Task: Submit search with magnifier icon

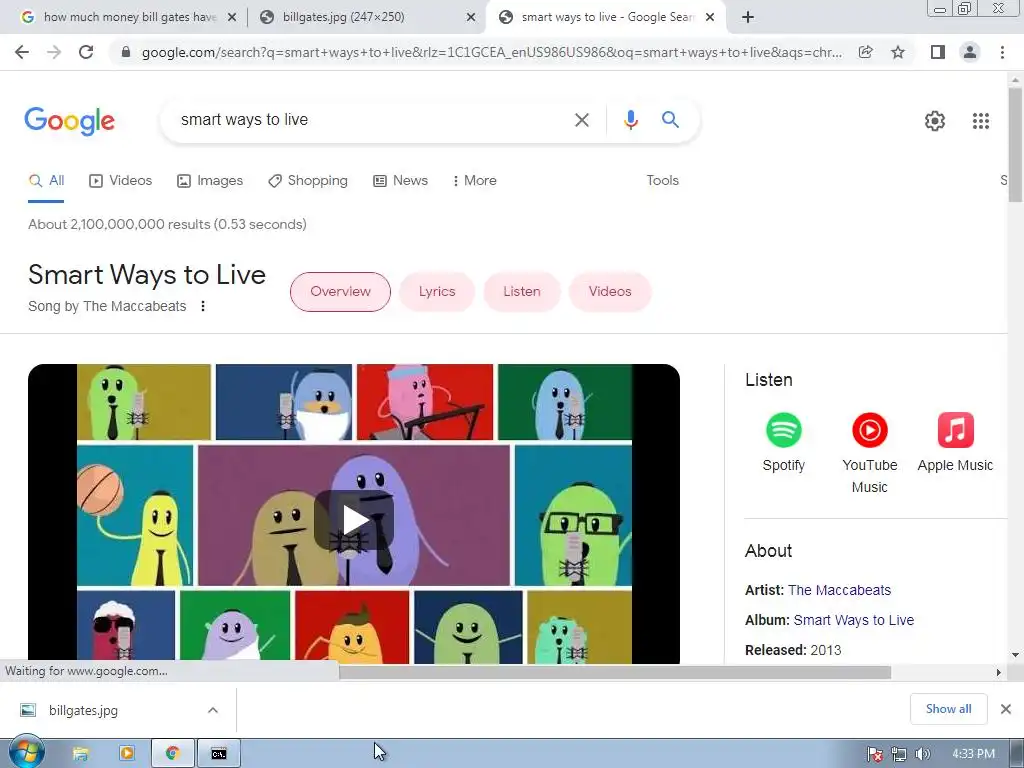Action: coord(670,120)
